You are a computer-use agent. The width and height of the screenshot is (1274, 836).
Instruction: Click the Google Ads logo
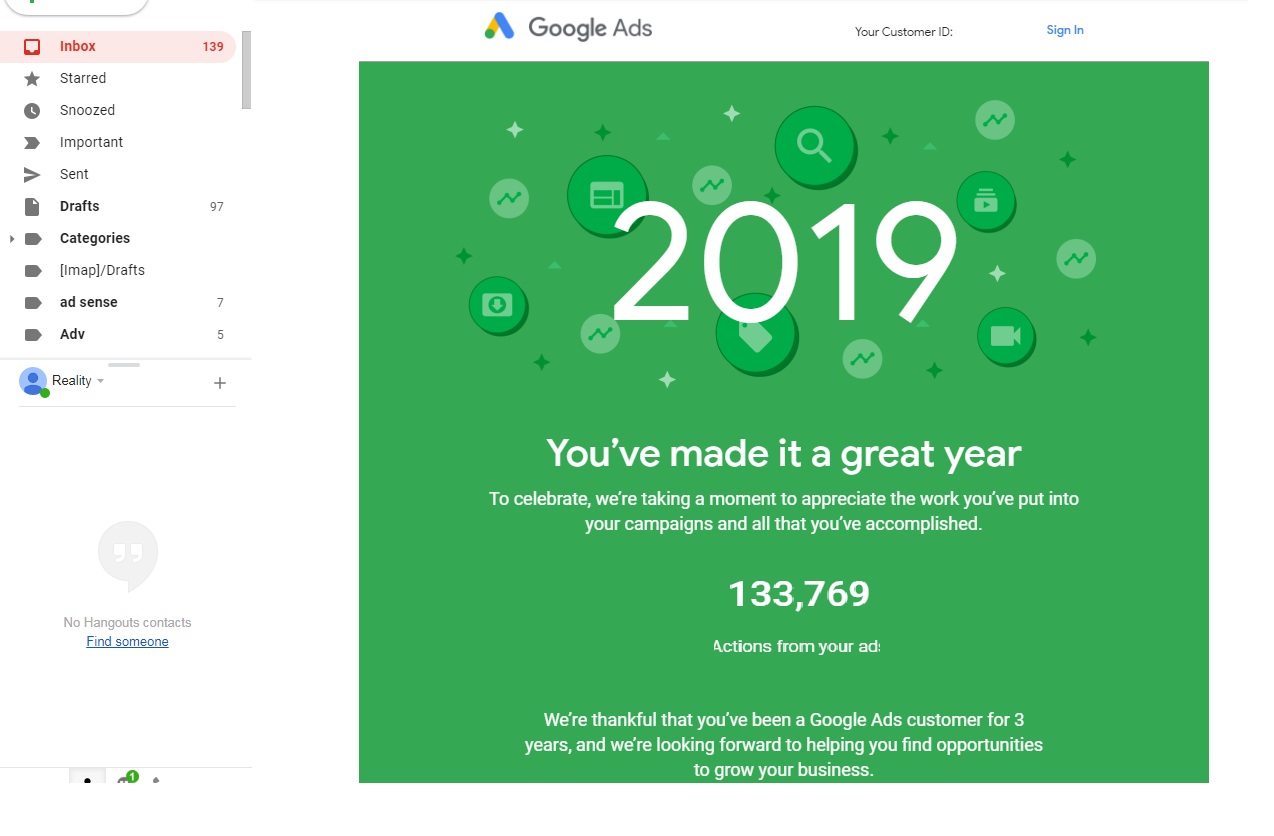[568, 27]
